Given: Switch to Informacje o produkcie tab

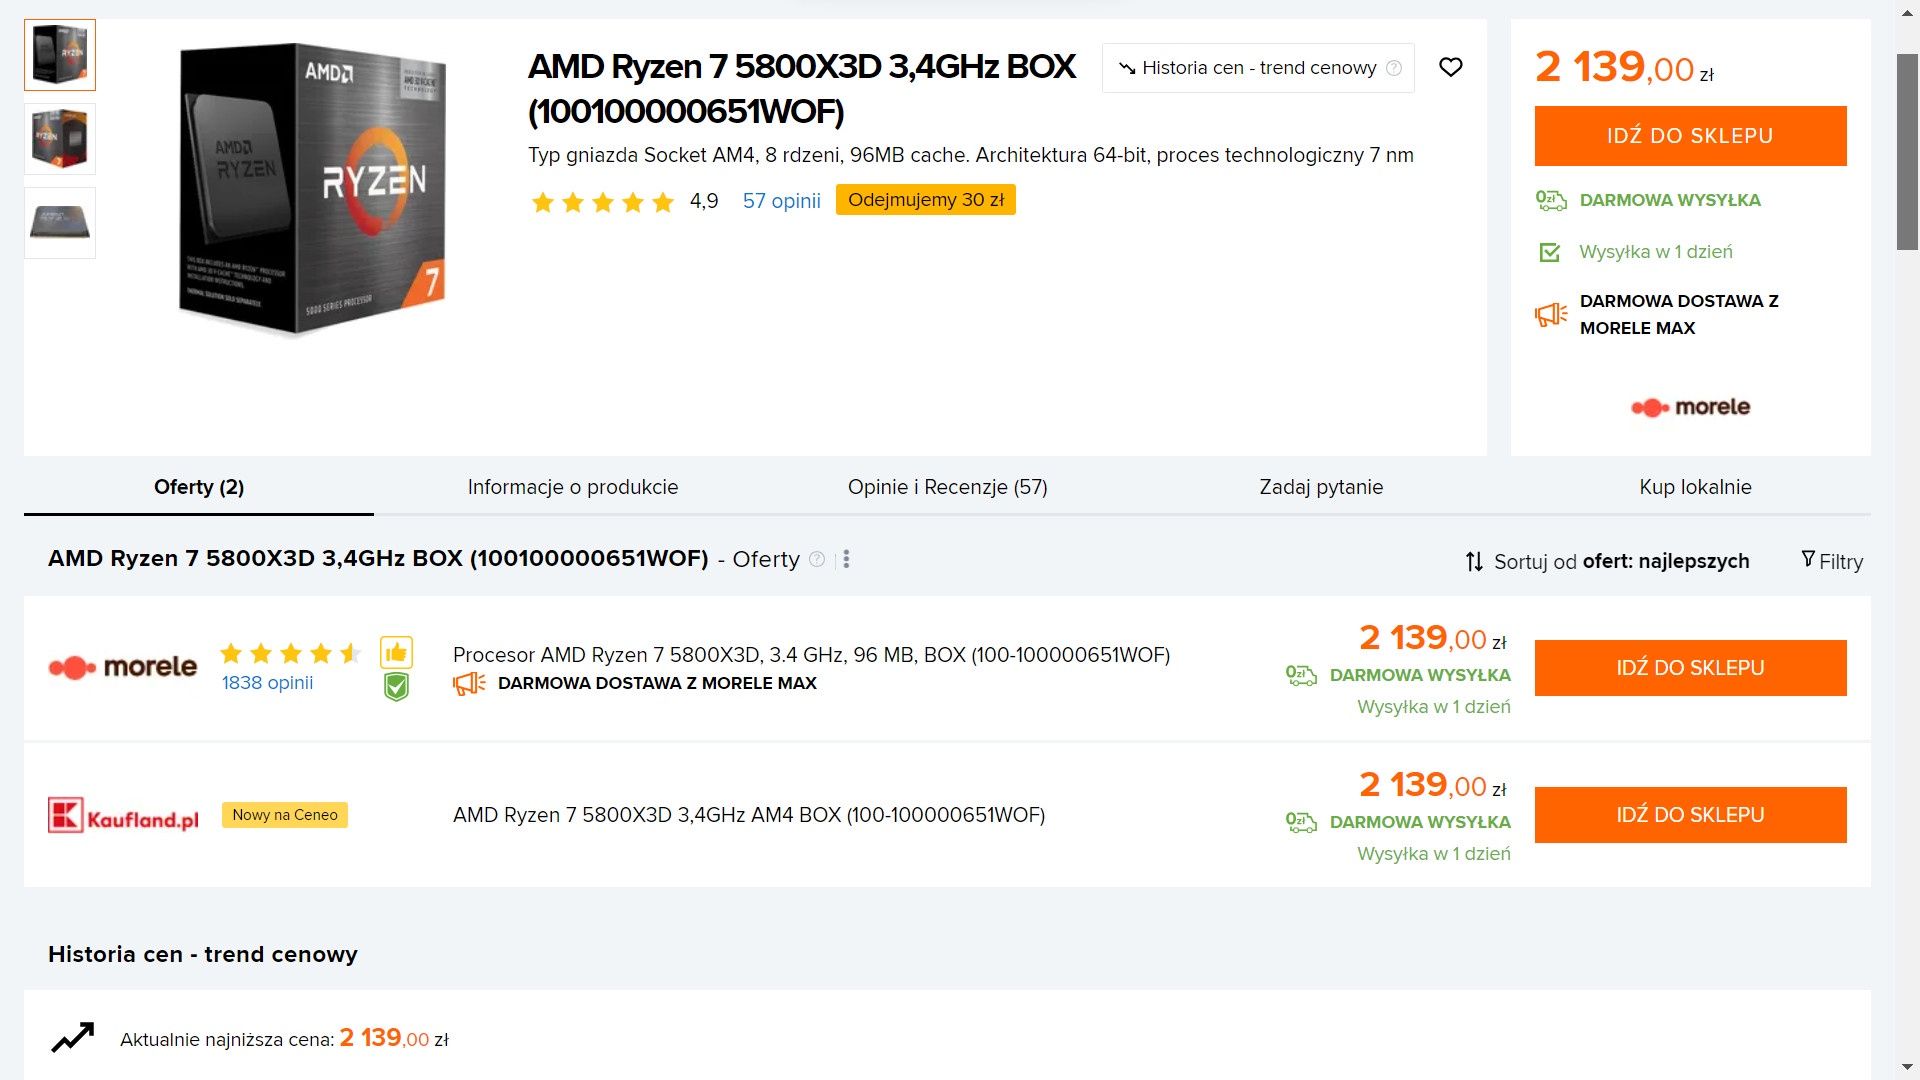Looking at the screenshot, I should tap(573, 487).
